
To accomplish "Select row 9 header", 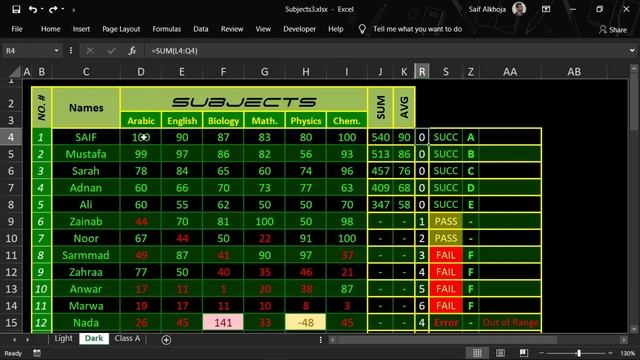I will (11, 221).
